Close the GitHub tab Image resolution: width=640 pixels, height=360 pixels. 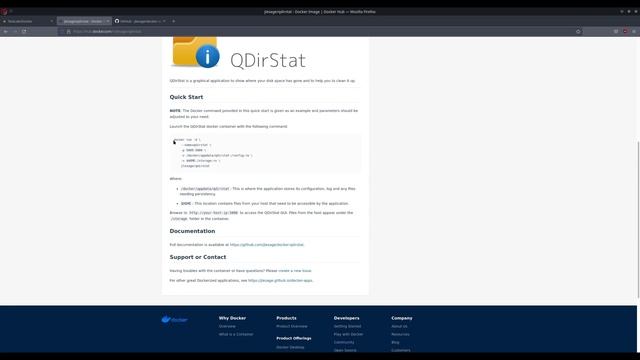click(x=164, y=21)
